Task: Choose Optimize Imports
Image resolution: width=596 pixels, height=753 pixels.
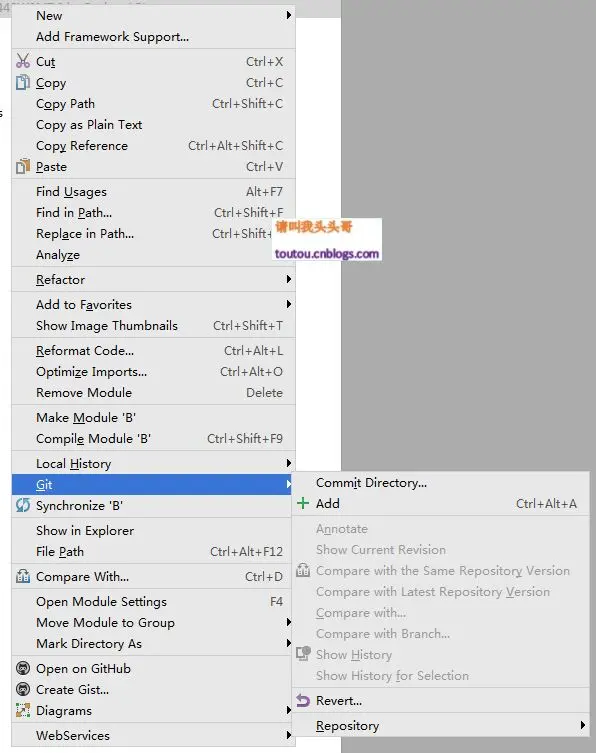Action: coord(153,371)
